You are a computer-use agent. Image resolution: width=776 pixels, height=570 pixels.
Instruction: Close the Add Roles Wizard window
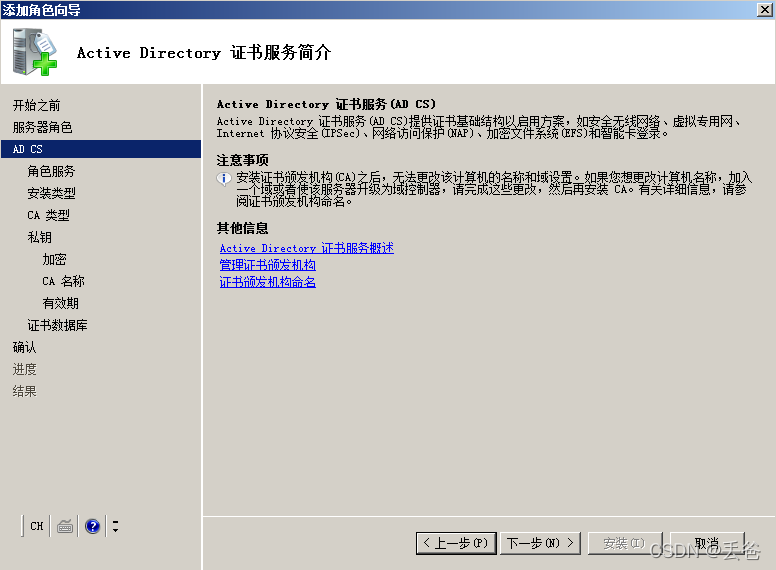[765, 10]
